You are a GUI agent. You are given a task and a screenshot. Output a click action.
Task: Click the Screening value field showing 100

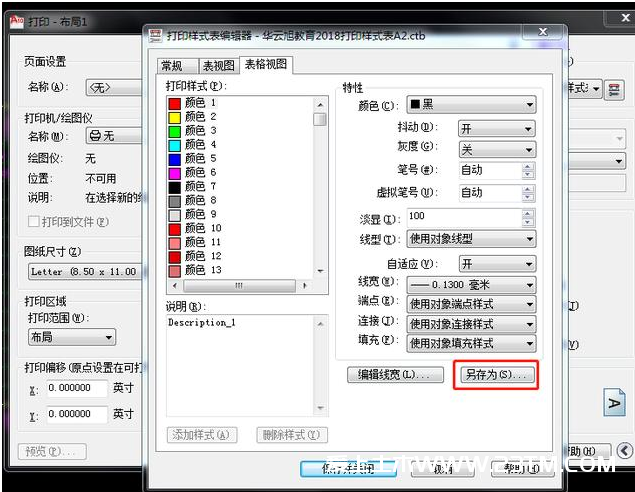click(x=465, y=217)
